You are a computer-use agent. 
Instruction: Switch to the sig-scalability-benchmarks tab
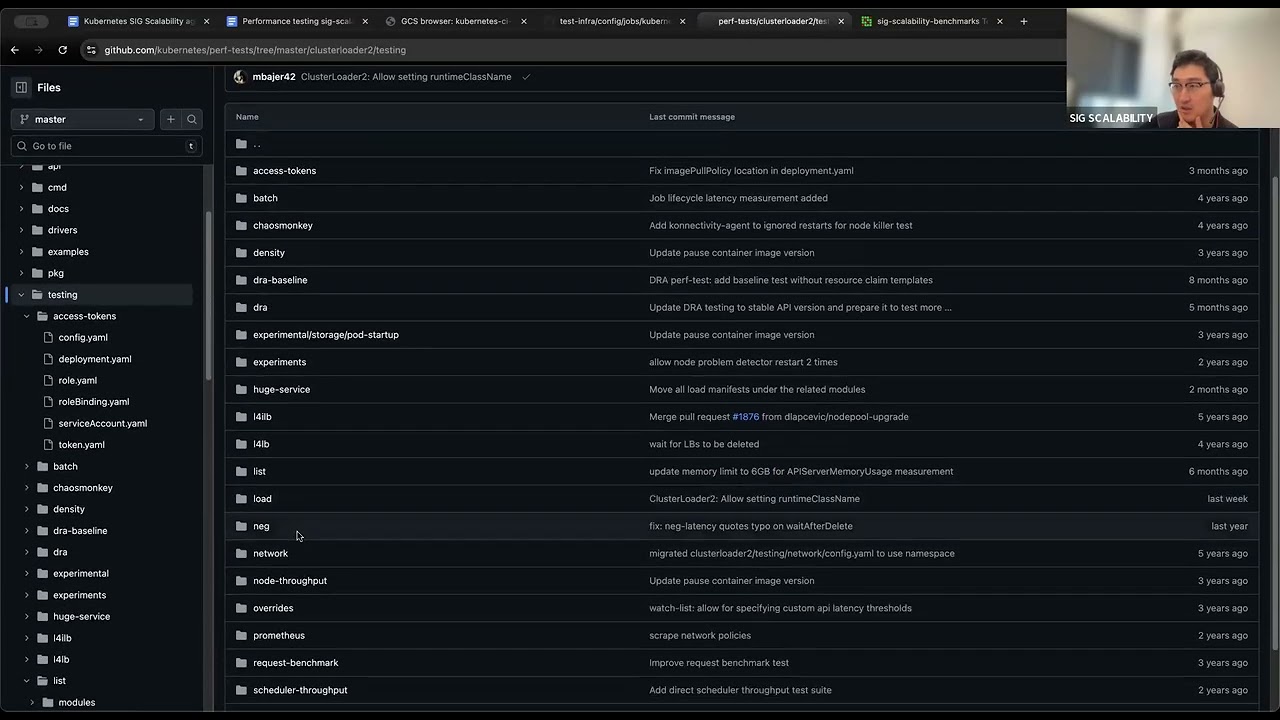pyautogui.click(x=932, y=21)
